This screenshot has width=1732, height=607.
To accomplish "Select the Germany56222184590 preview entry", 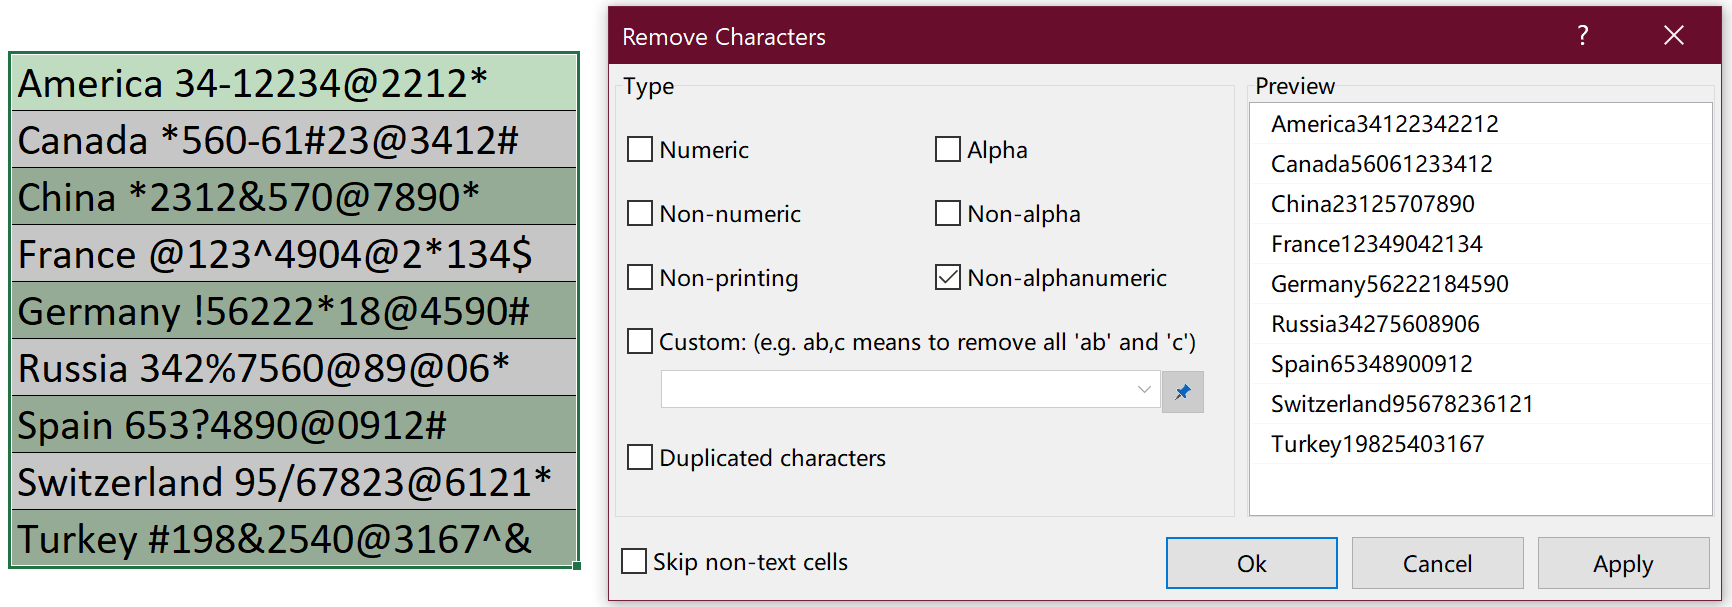I will point(1388,283).
